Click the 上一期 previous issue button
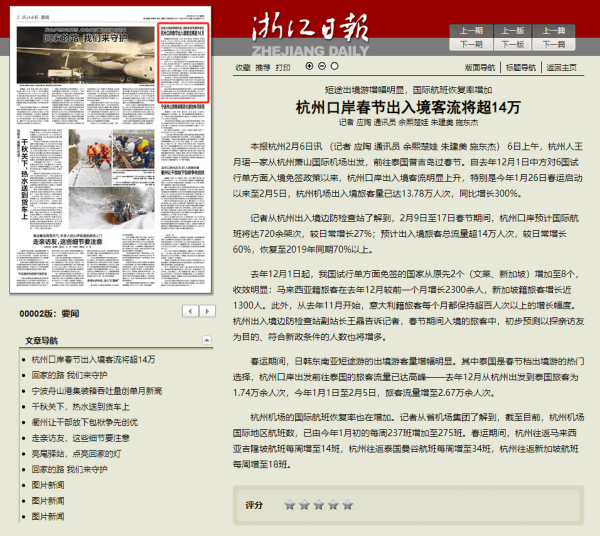 click(471, 31)
